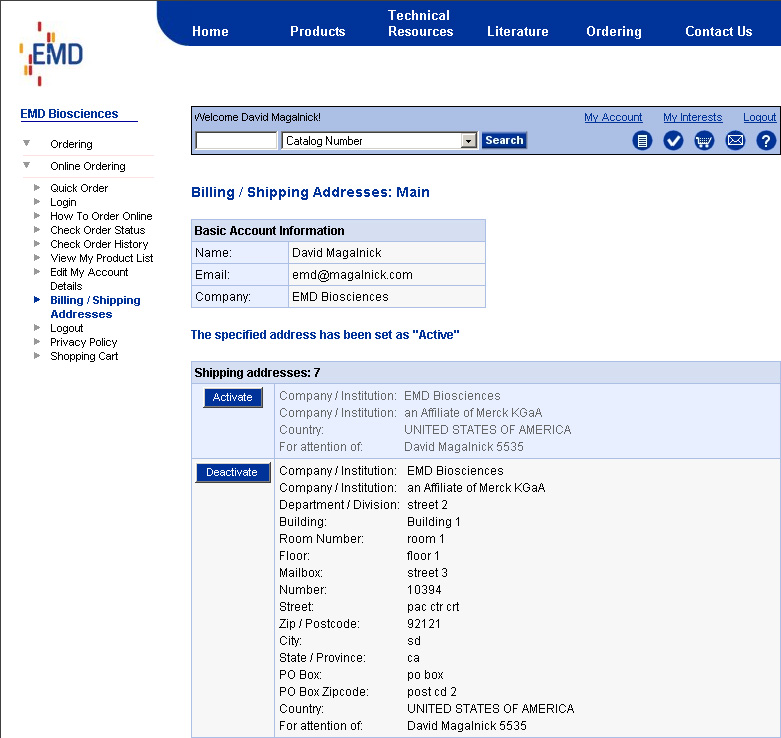781x738 pixels.
Task: Open Login in the sidebar
Action: [x=63, y=202]
